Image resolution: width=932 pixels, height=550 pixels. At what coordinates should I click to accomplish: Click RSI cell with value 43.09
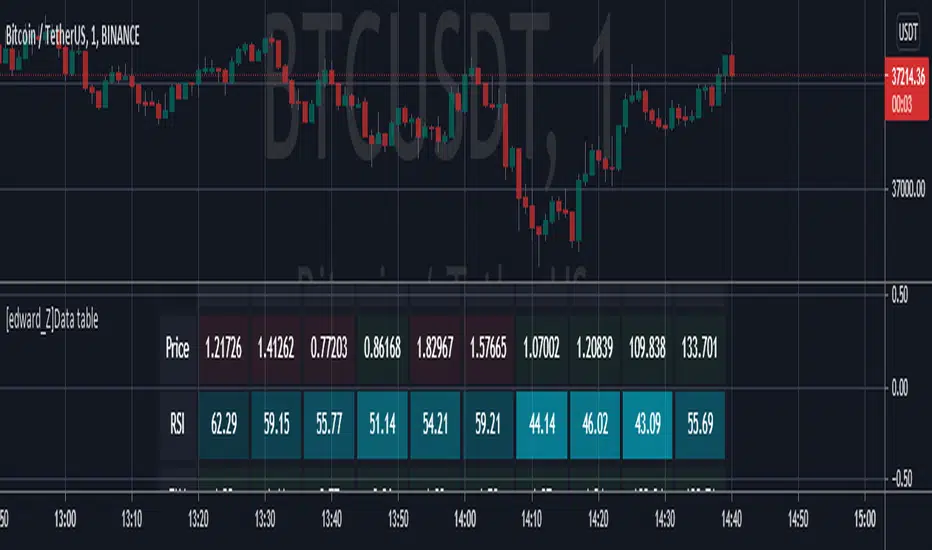tap(647, 425)
